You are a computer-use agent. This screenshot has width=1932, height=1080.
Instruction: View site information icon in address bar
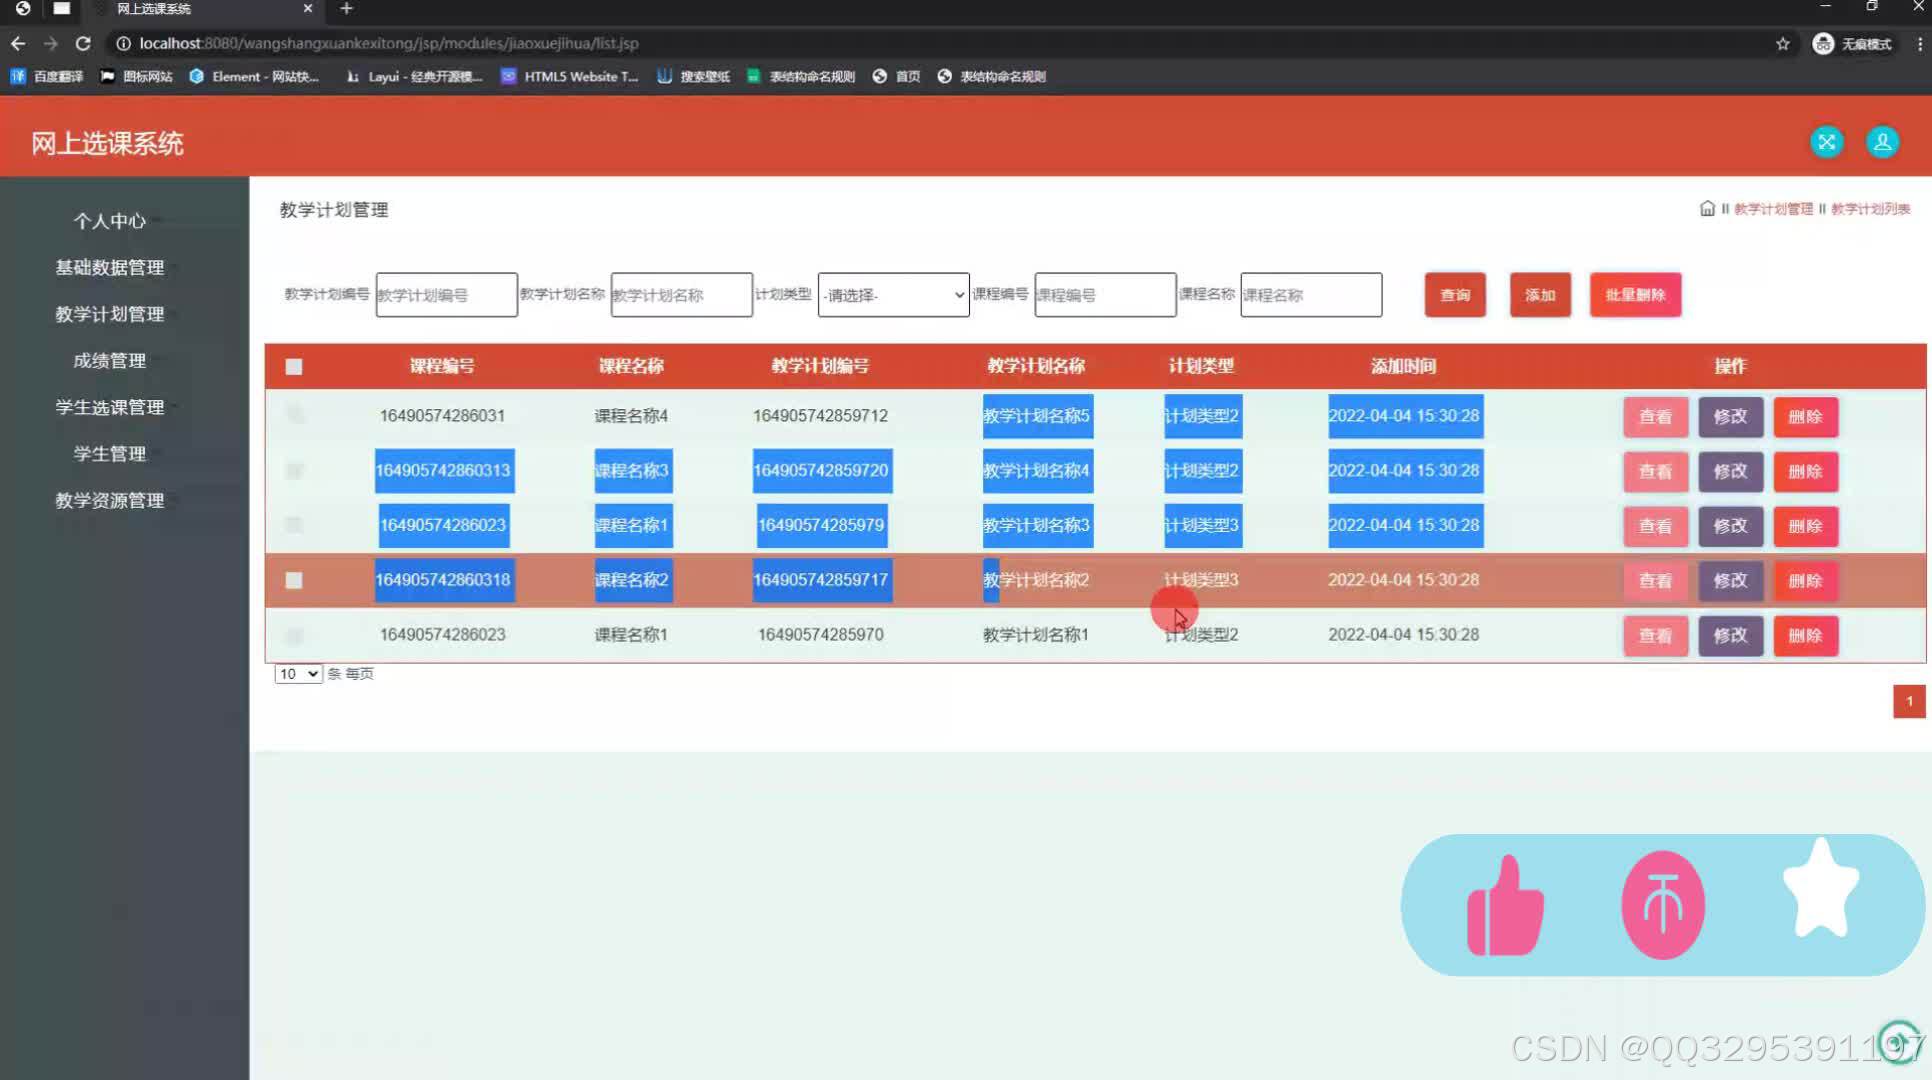[123, 43]
